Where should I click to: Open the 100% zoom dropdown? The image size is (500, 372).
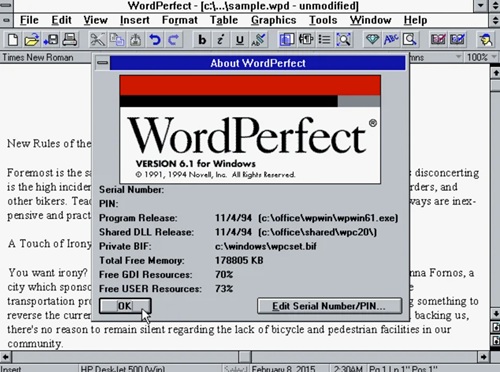click(x=481, y=57)
